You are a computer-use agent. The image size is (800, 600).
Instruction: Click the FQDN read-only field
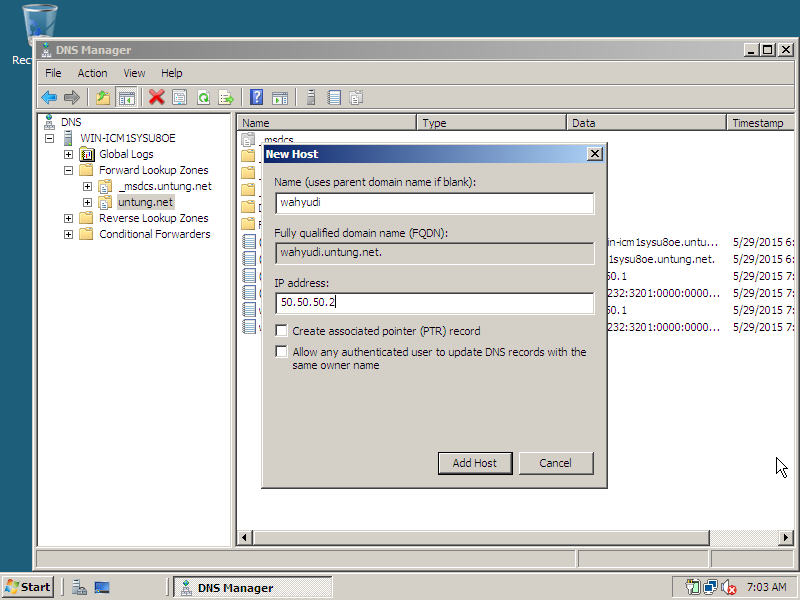434,253
